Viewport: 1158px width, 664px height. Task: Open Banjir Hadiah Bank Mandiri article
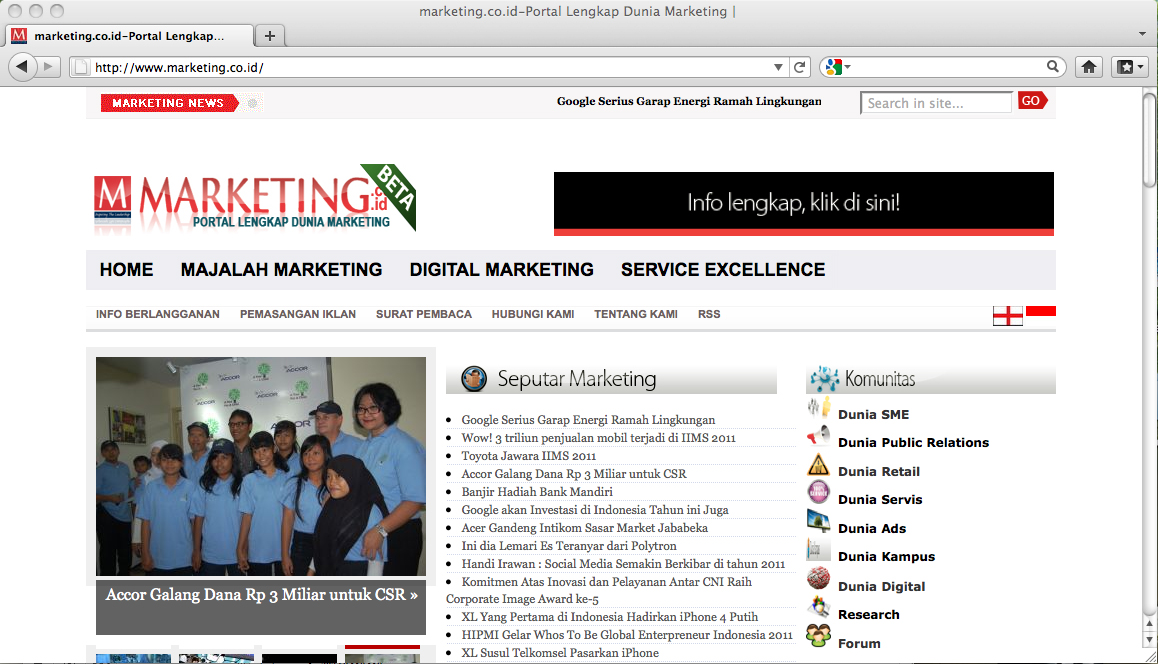(x=537, y=492)
